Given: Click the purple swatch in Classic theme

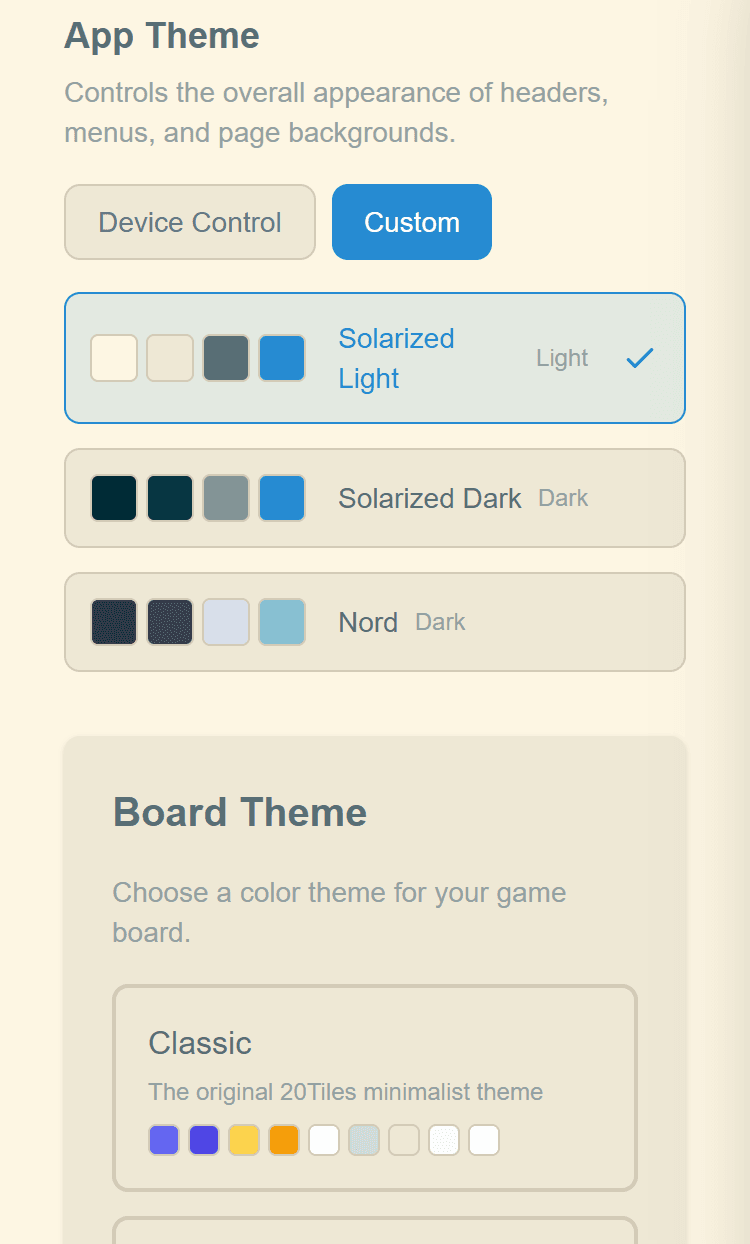Looking at the screenshot, I should click(204, 1139).
